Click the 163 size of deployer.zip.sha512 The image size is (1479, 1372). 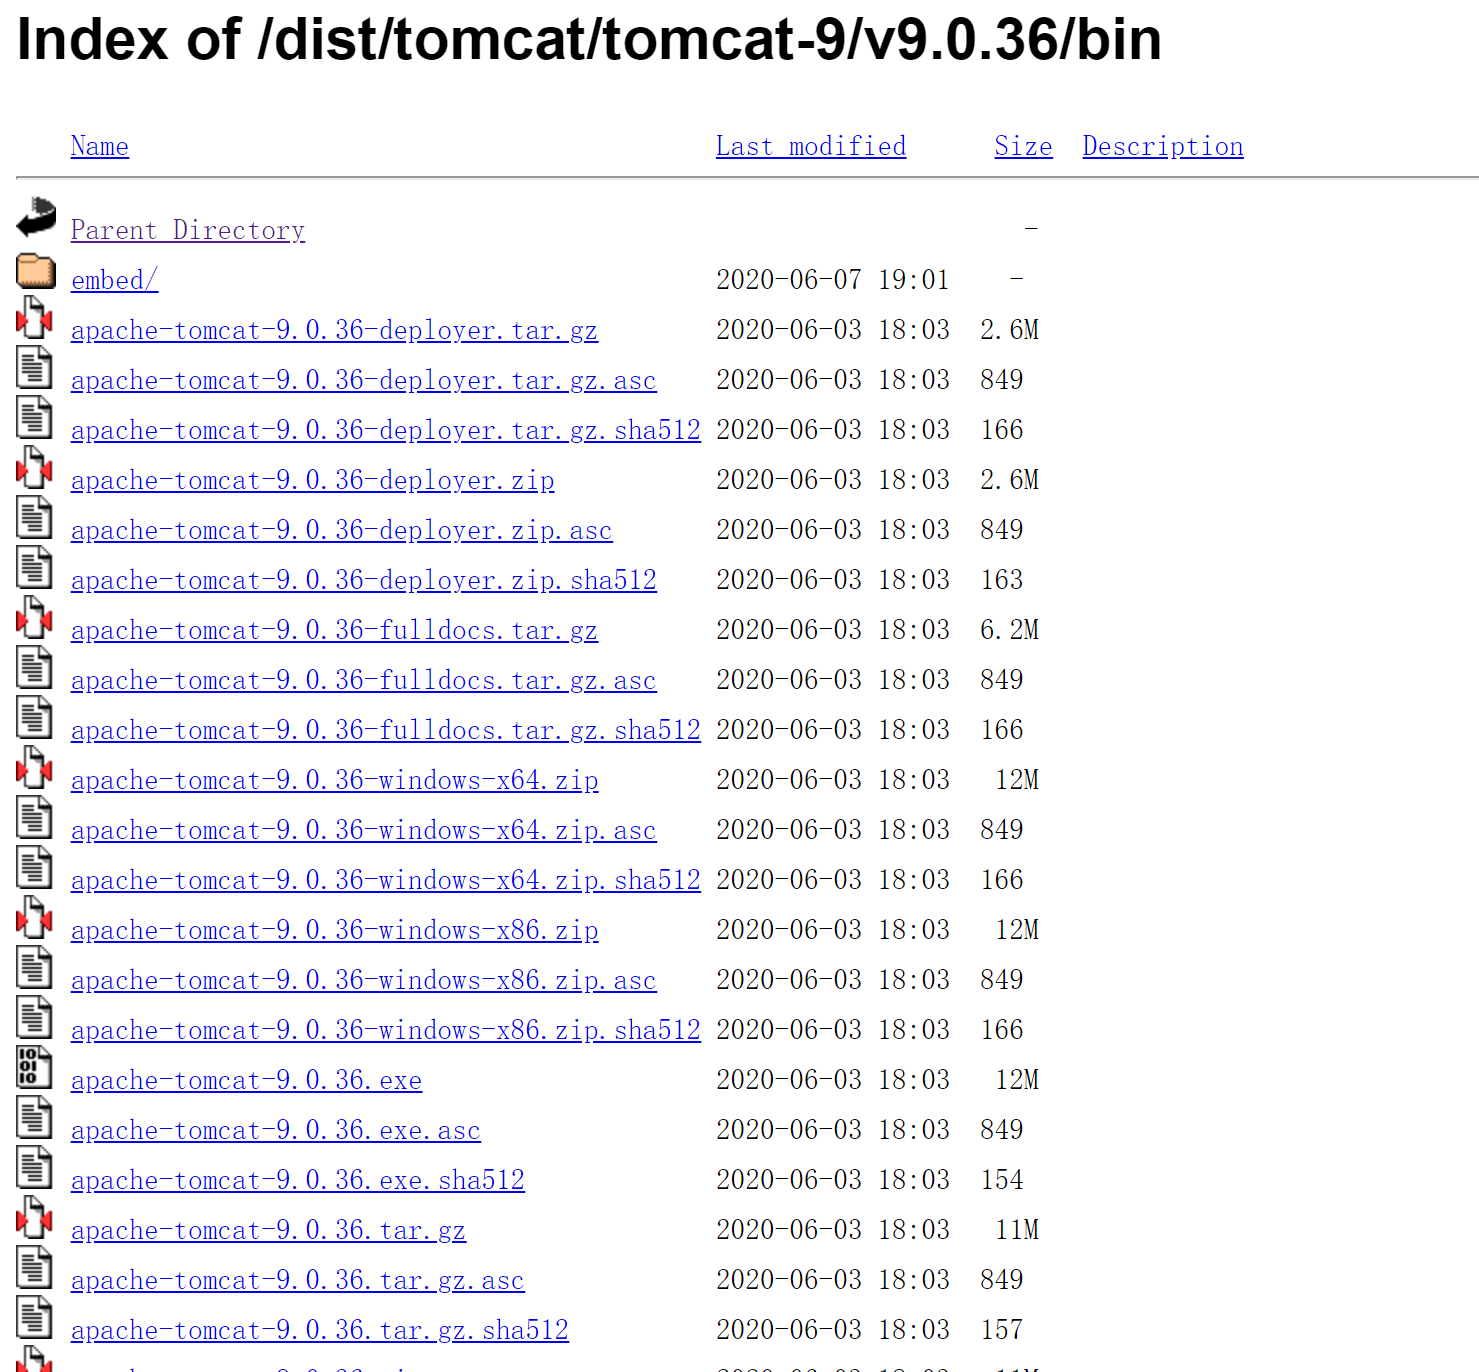point(1002,580)
